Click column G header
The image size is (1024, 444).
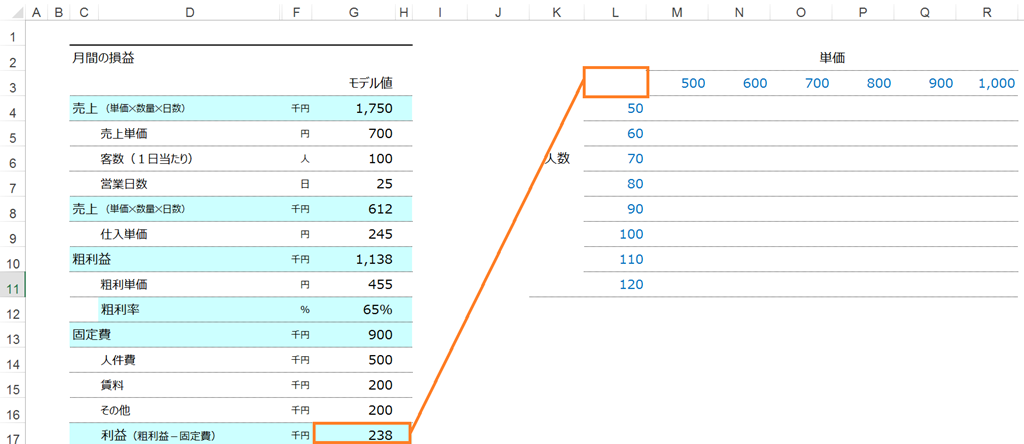pos(353,11)
